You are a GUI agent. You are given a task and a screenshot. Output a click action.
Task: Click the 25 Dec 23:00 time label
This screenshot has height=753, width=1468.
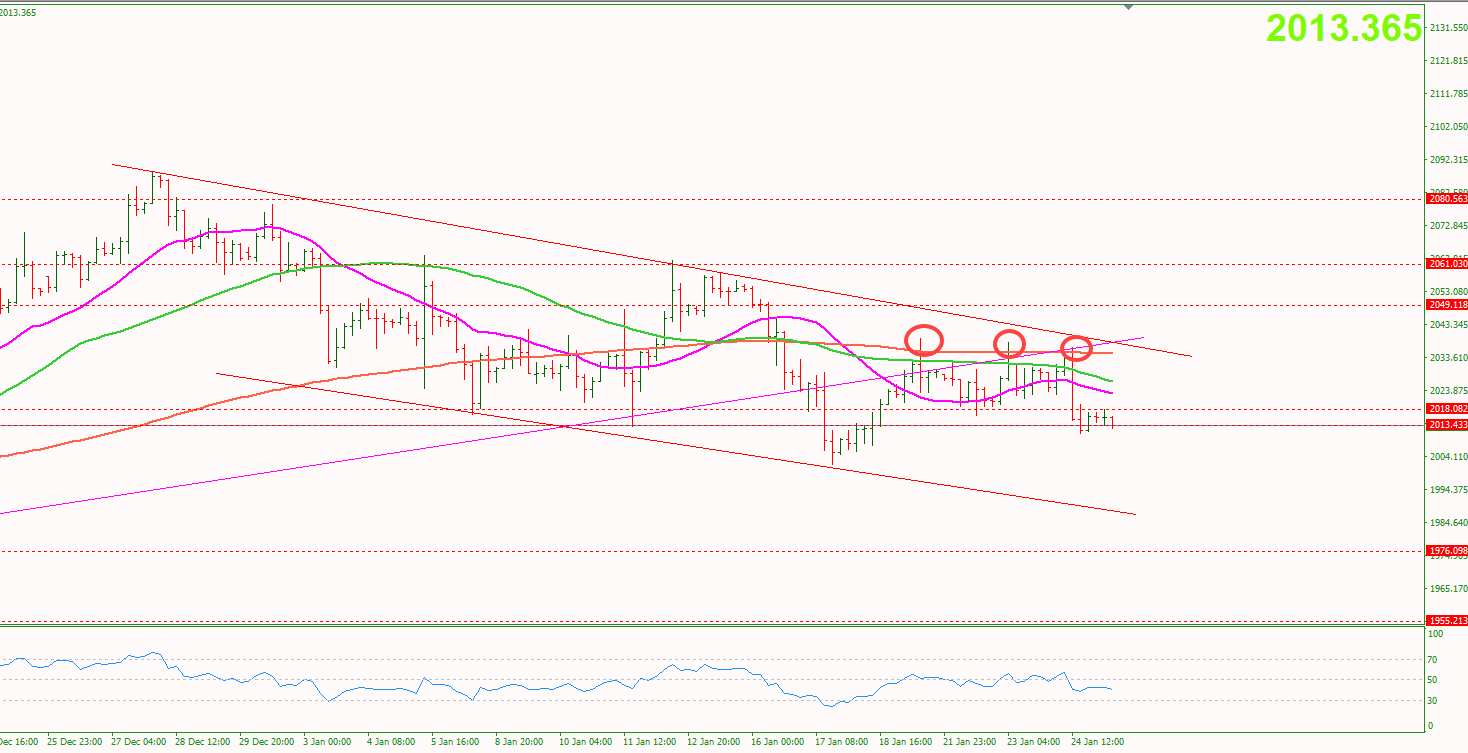click(x=74, y=742)
